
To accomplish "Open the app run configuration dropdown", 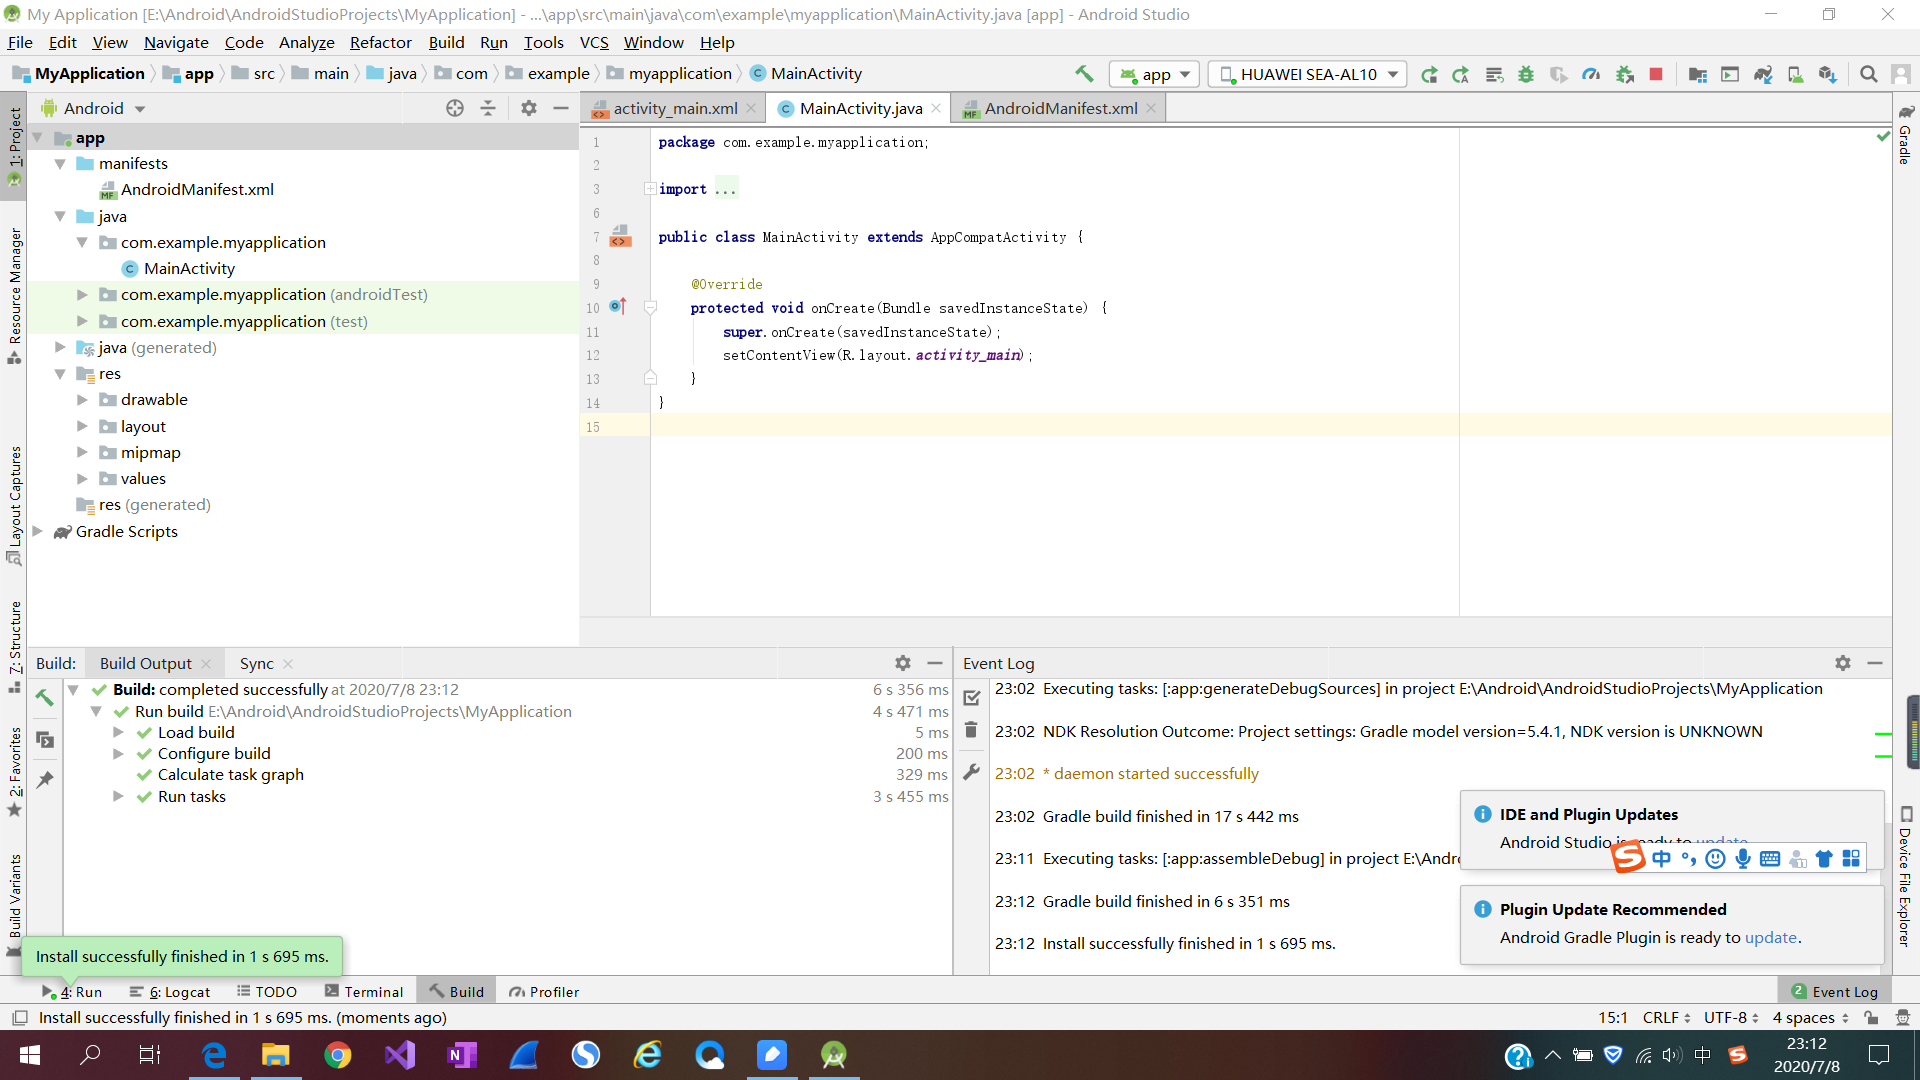I will tap(1155, 74).
